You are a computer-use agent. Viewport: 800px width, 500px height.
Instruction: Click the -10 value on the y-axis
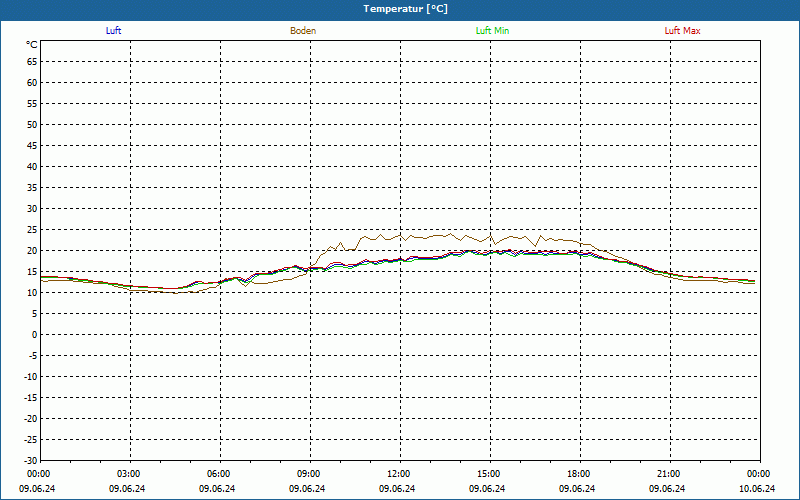(31, 377)
